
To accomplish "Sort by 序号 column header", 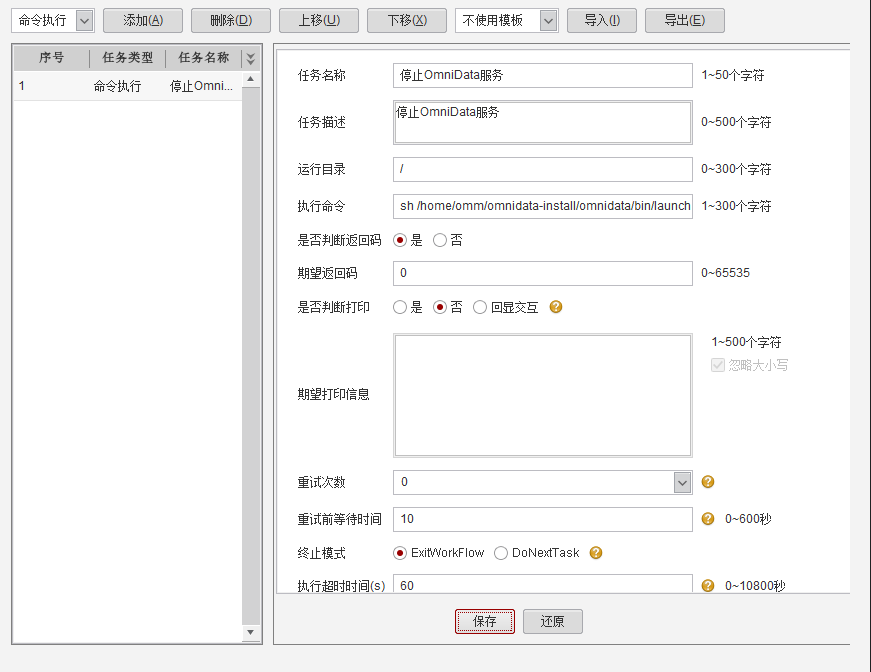I will click(x=51, y=58).
